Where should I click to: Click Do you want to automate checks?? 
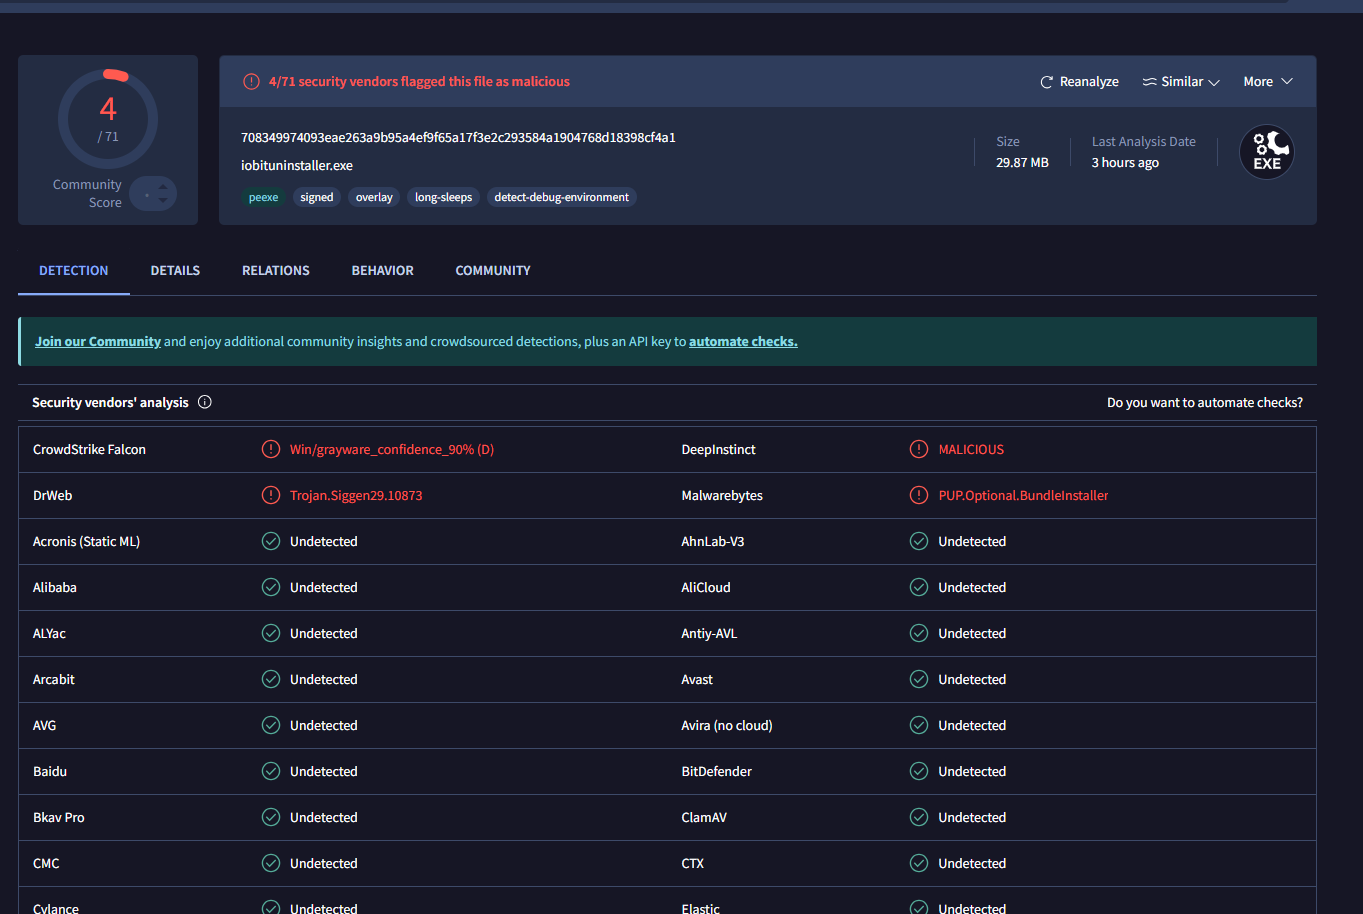coord(1205,403)
